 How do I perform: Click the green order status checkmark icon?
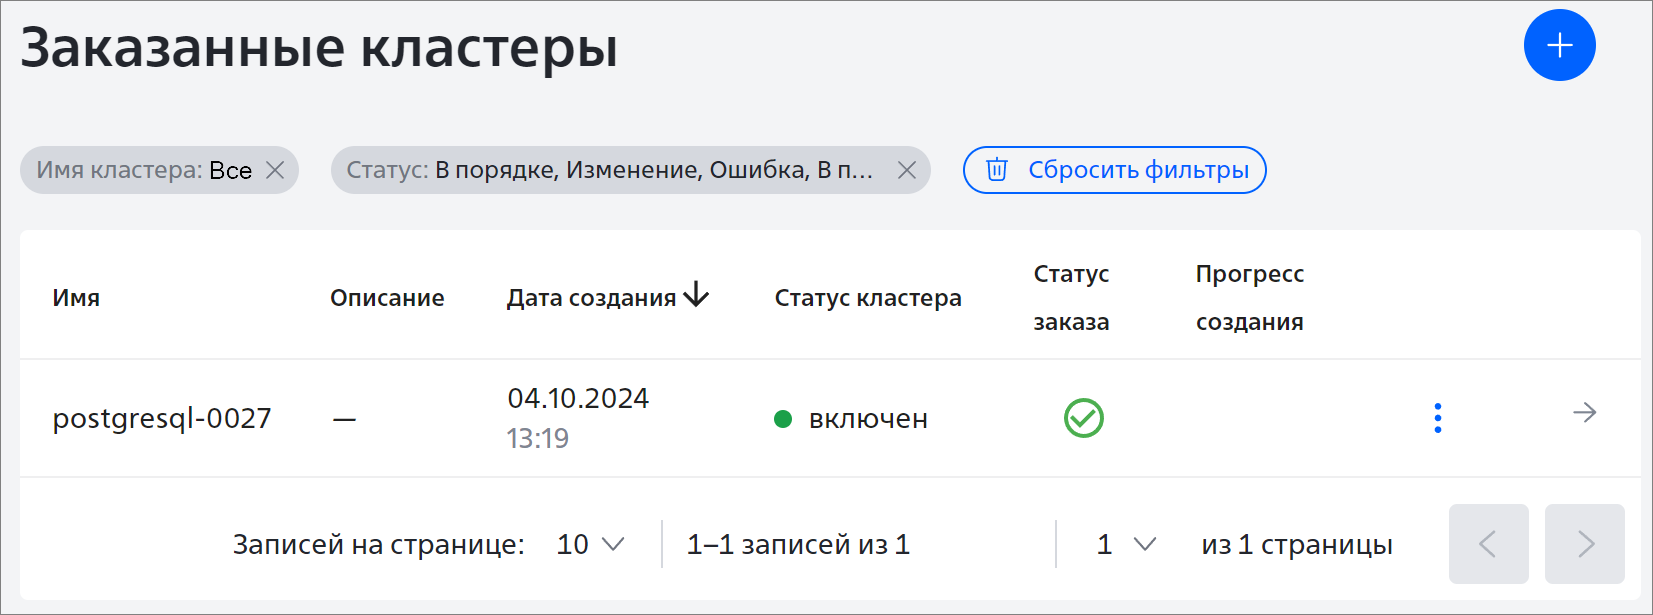(x=1084, y=418)
